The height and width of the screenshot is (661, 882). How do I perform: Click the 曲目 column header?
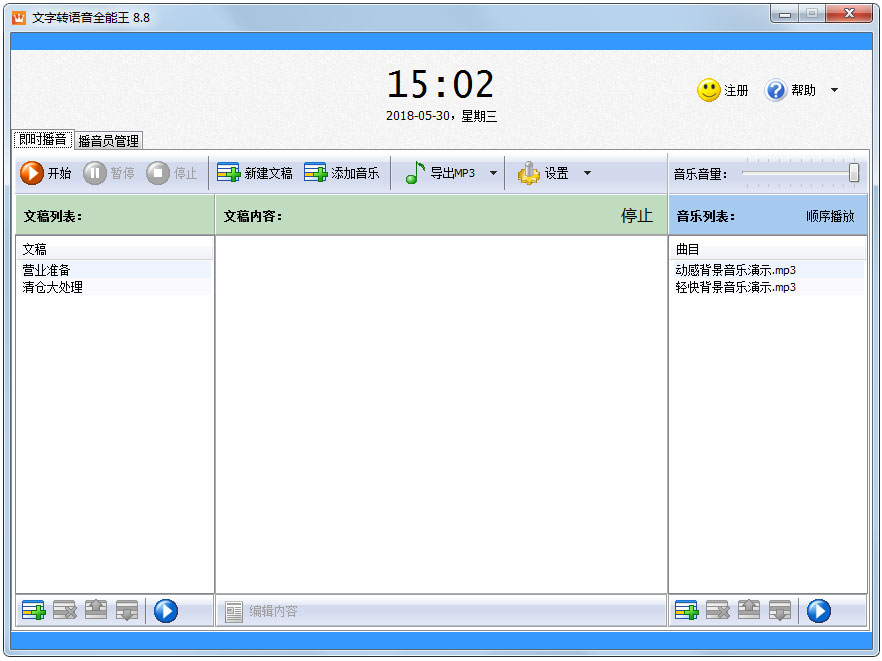coord(768,249)
